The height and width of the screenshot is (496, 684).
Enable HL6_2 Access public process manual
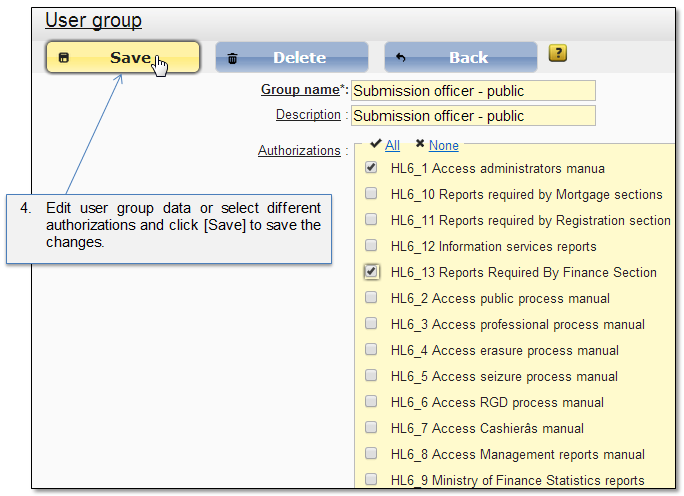[371, 298]
